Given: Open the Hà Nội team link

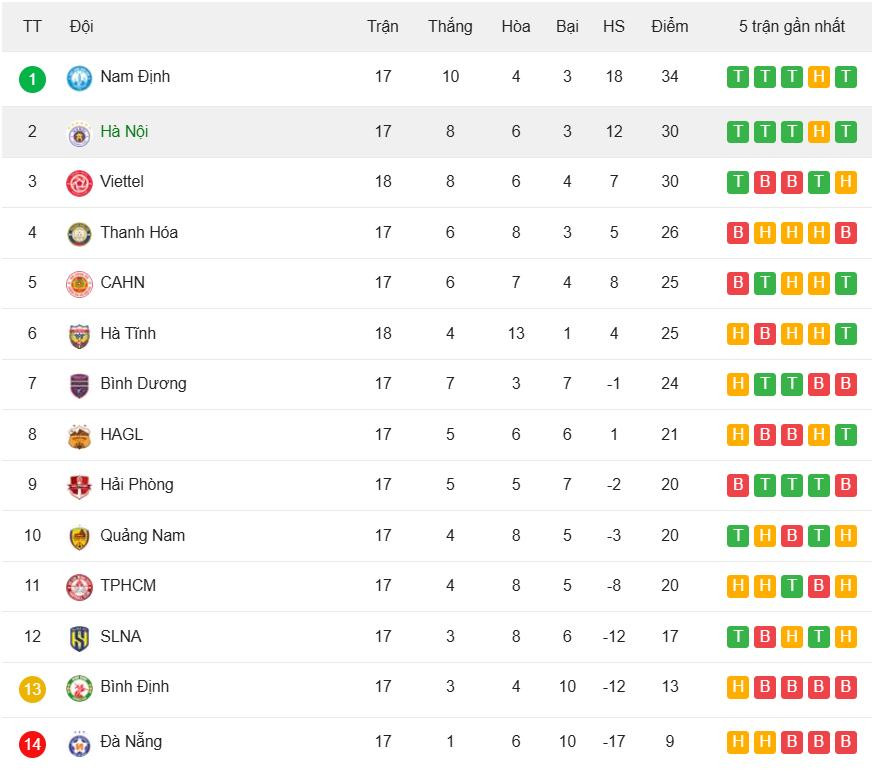Looking at the screenshot, I should point(124,131).
